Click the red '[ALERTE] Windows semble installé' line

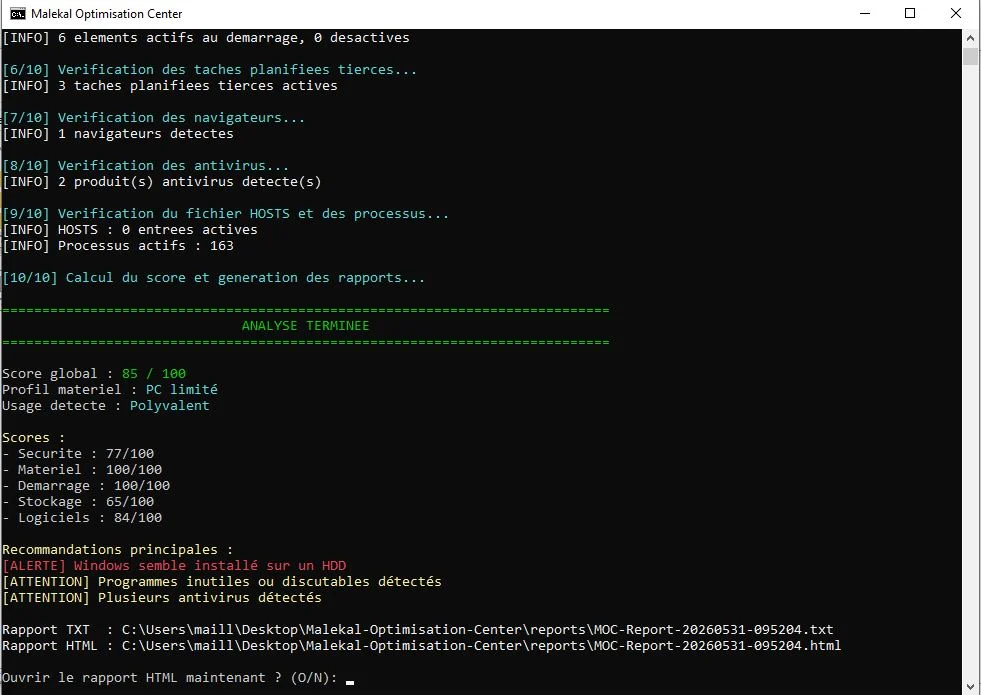click(175, 566)
